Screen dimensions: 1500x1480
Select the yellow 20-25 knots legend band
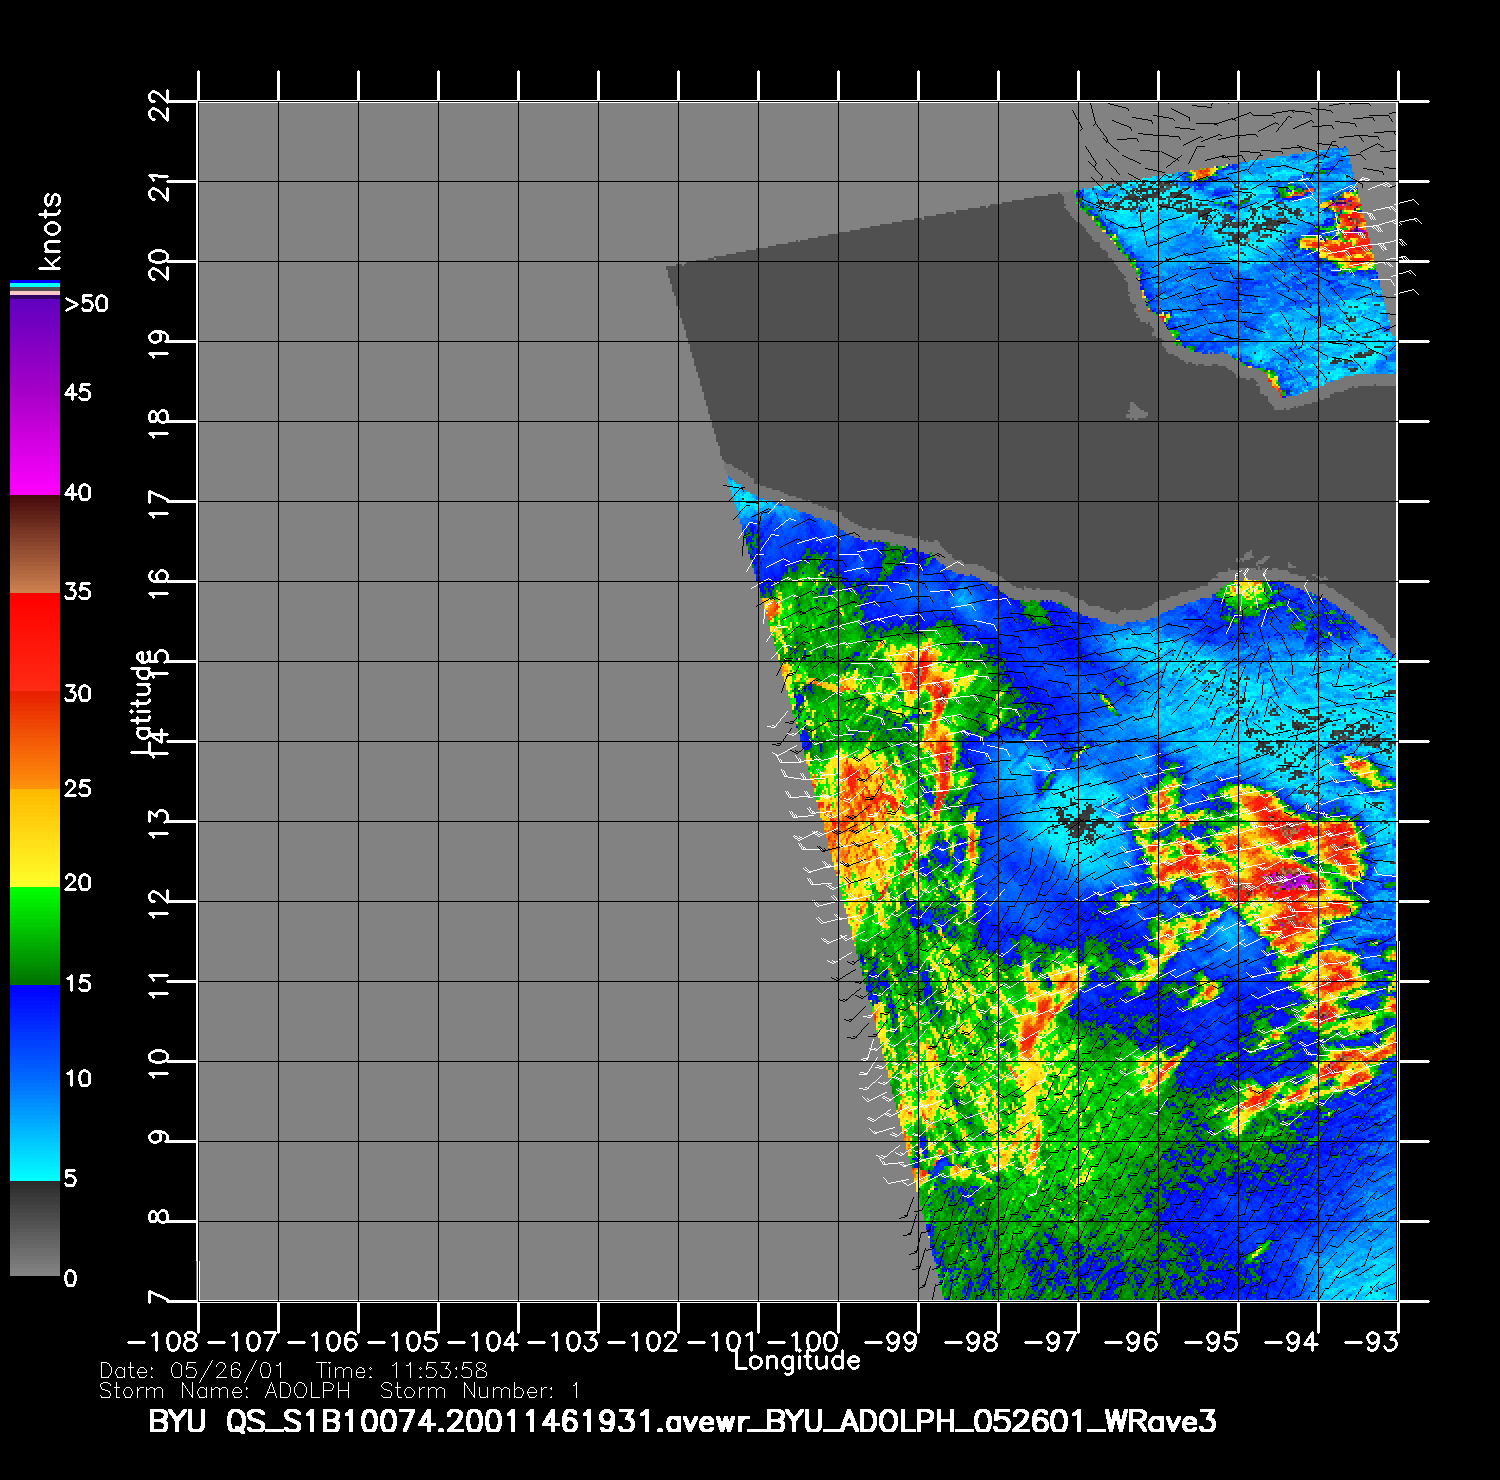click(x=34, y=837)
